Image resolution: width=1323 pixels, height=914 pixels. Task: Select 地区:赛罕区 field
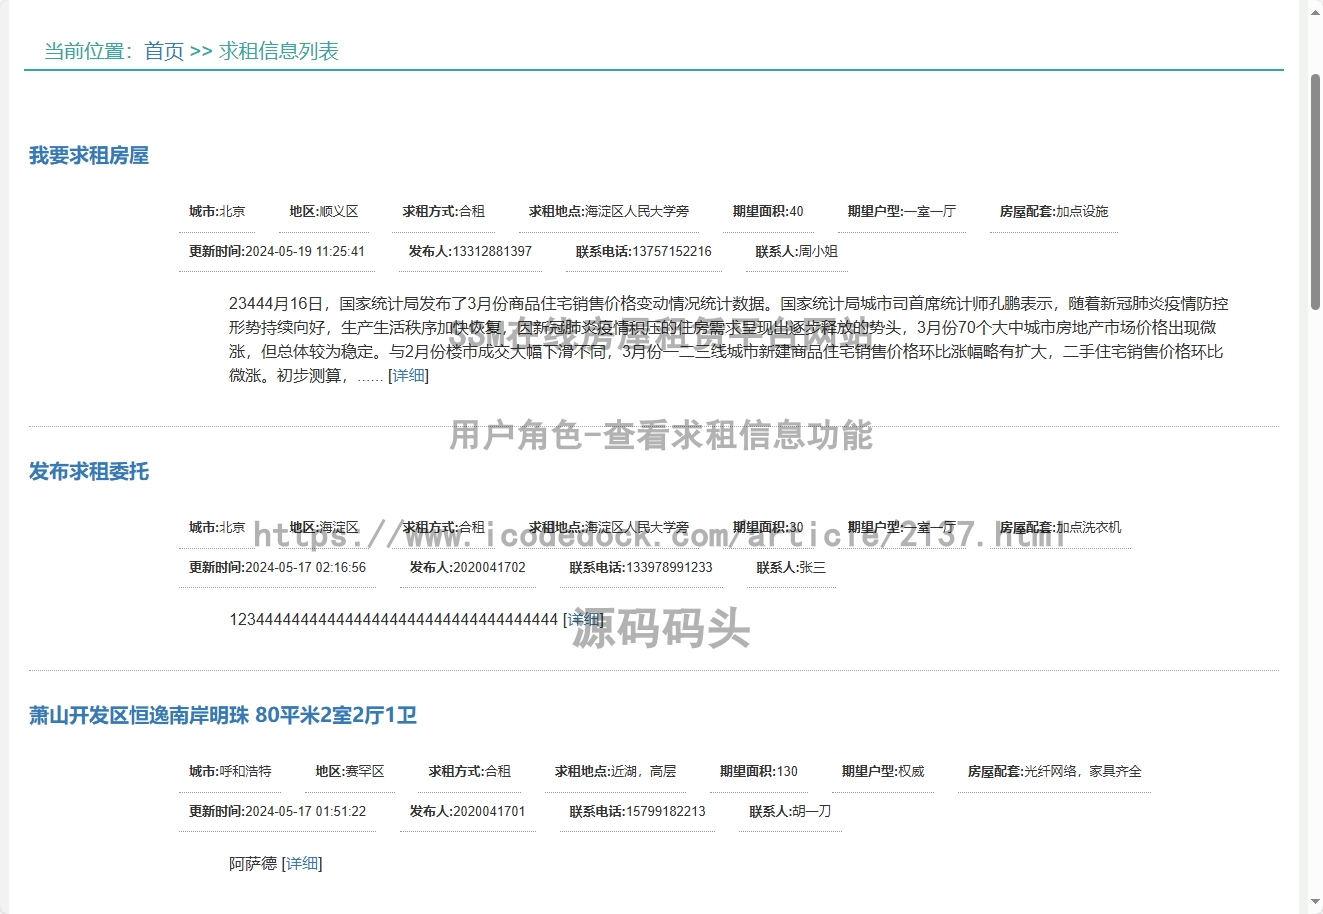(350, 772)
